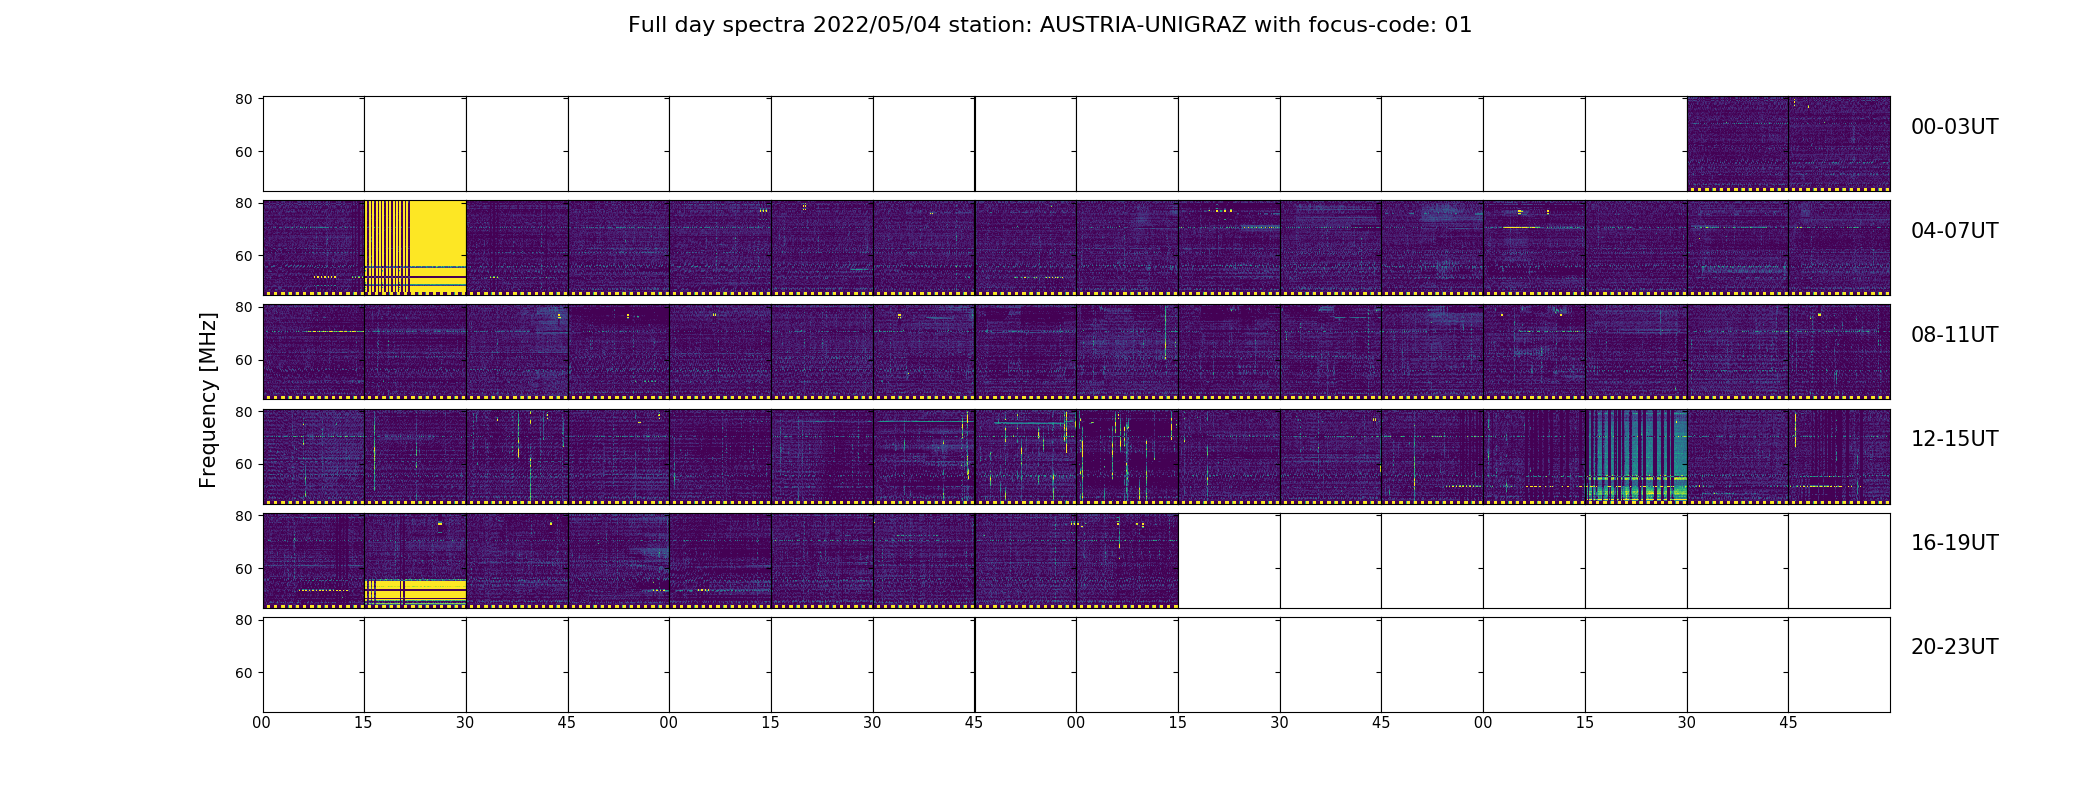Open the first spectrogram panel in 08-11UT row
This screenshot has height=800, width=2100.
coord(313,352)
